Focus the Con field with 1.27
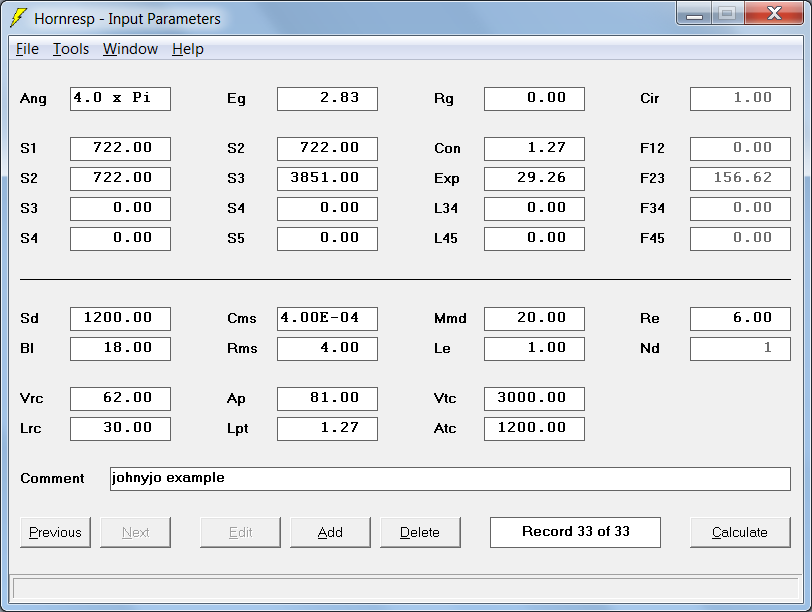The image size is (812, 612). [x=534, y=149]
